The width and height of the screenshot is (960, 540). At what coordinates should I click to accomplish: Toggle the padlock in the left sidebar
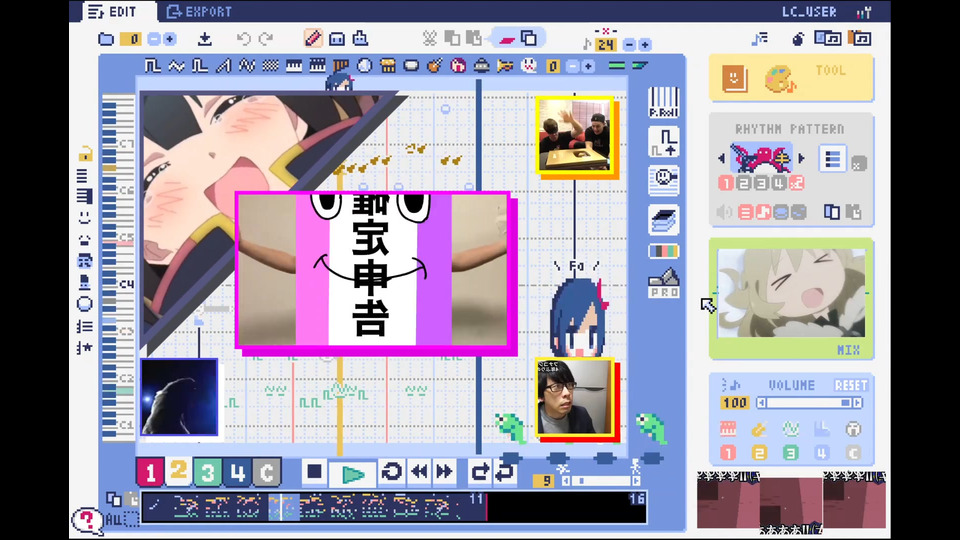(85, 154)
